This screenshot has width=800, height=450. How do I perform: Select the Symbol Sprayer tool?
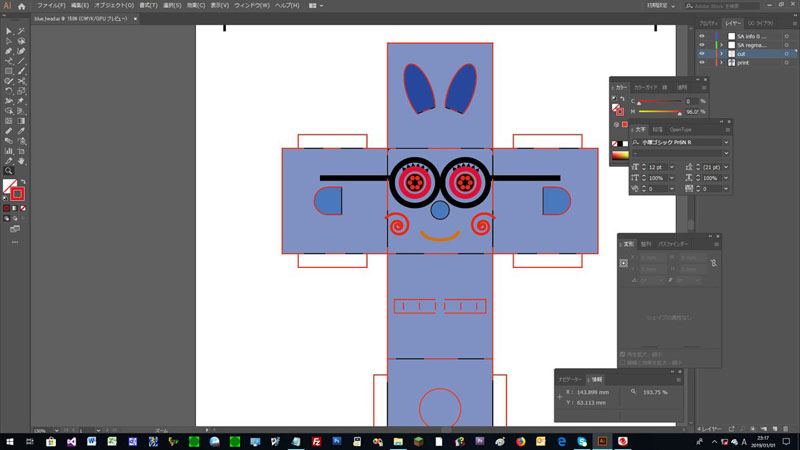(21, 141)
